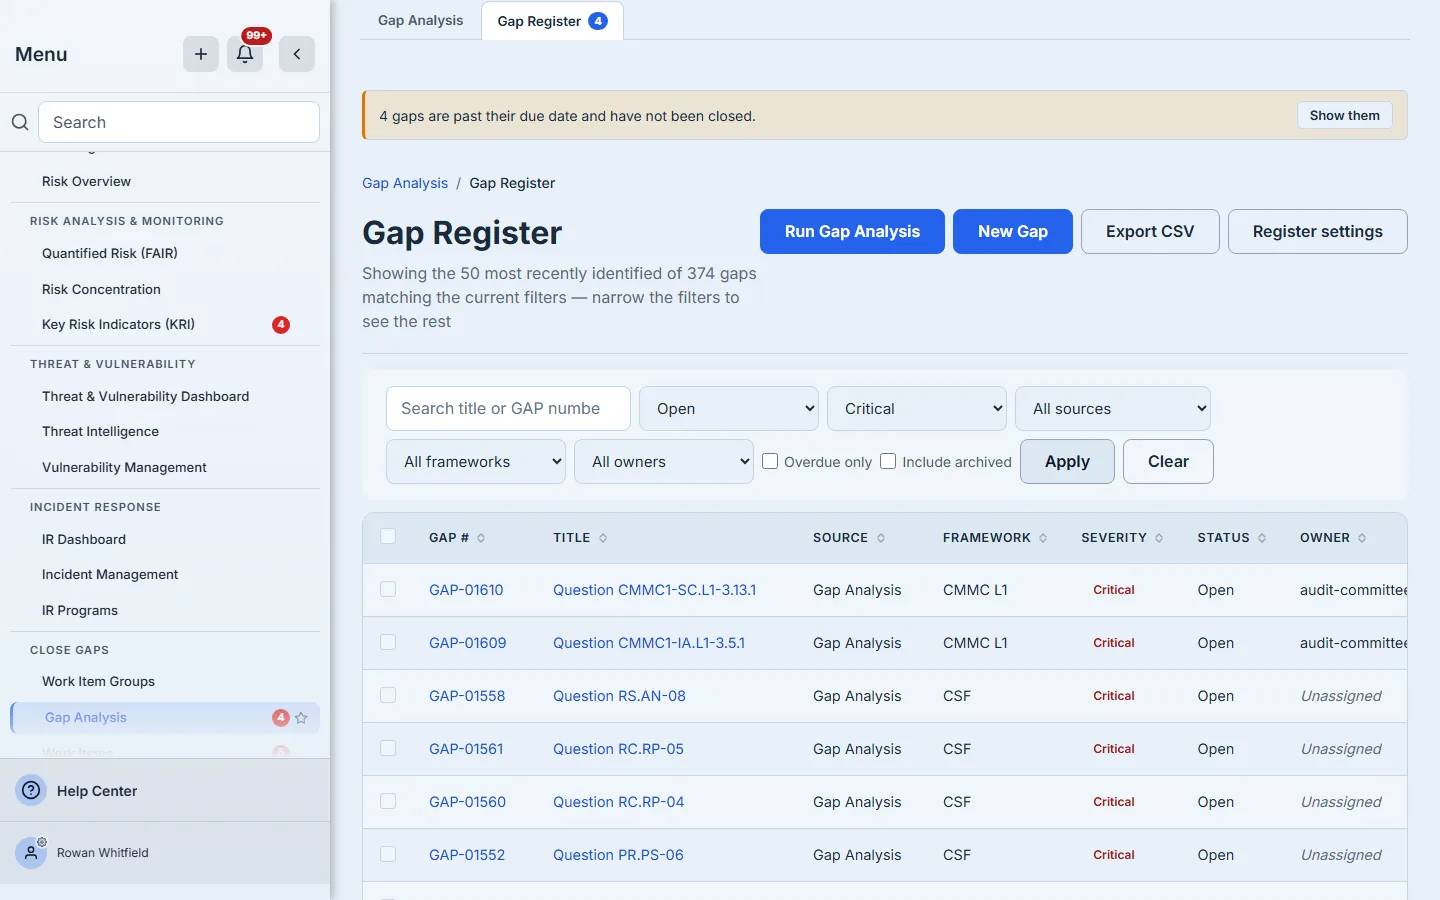Click Rowan Whitfield user avatar icon
The image size is (1440, 900).
[31, 853]
